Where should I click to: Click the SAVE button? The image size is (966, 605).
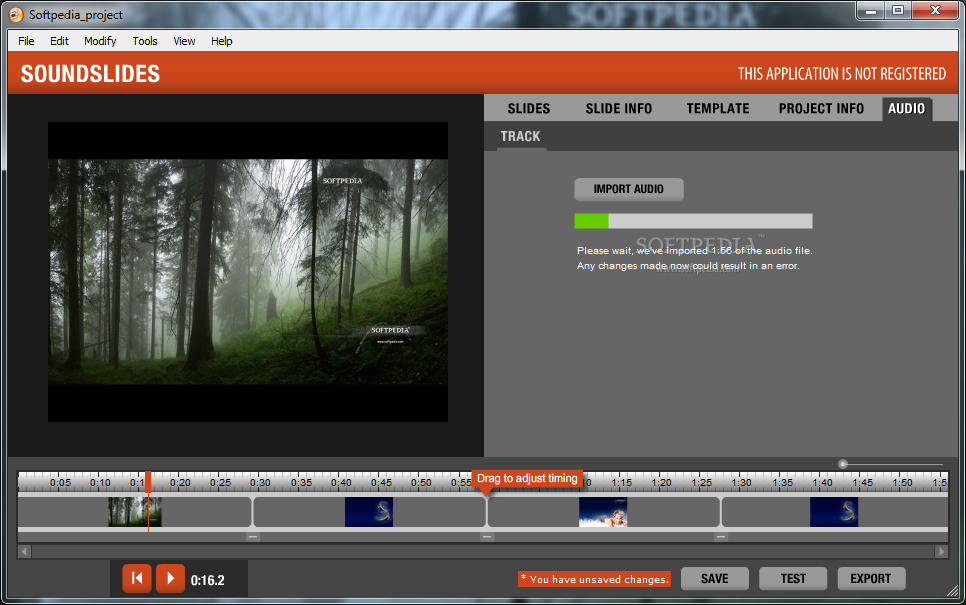(x=715, y=579)
